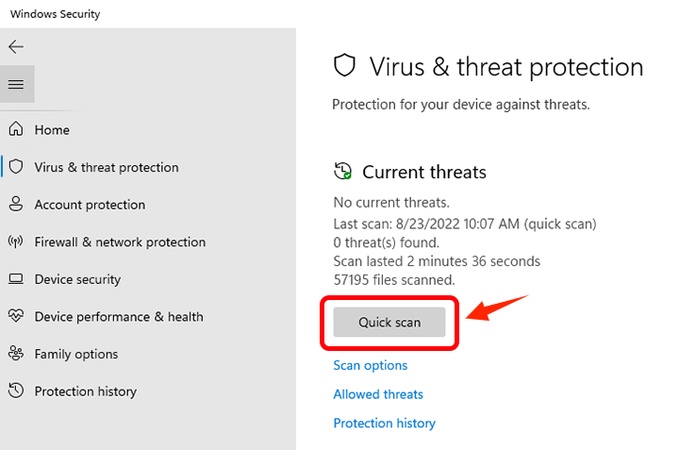Click the Device performance heart icon
Screen dimensions: 679x450
(x=16, y=317)
